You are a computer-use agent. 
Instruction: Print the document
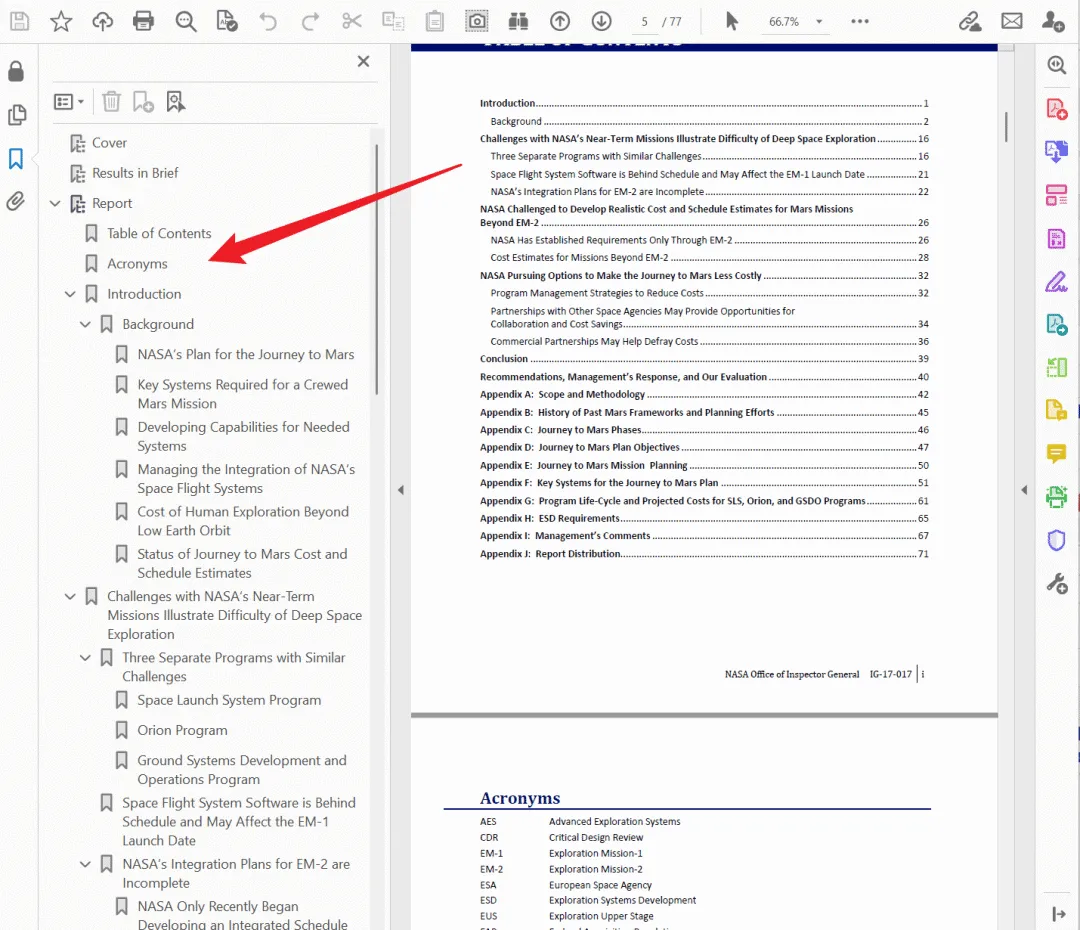(143, 21)
